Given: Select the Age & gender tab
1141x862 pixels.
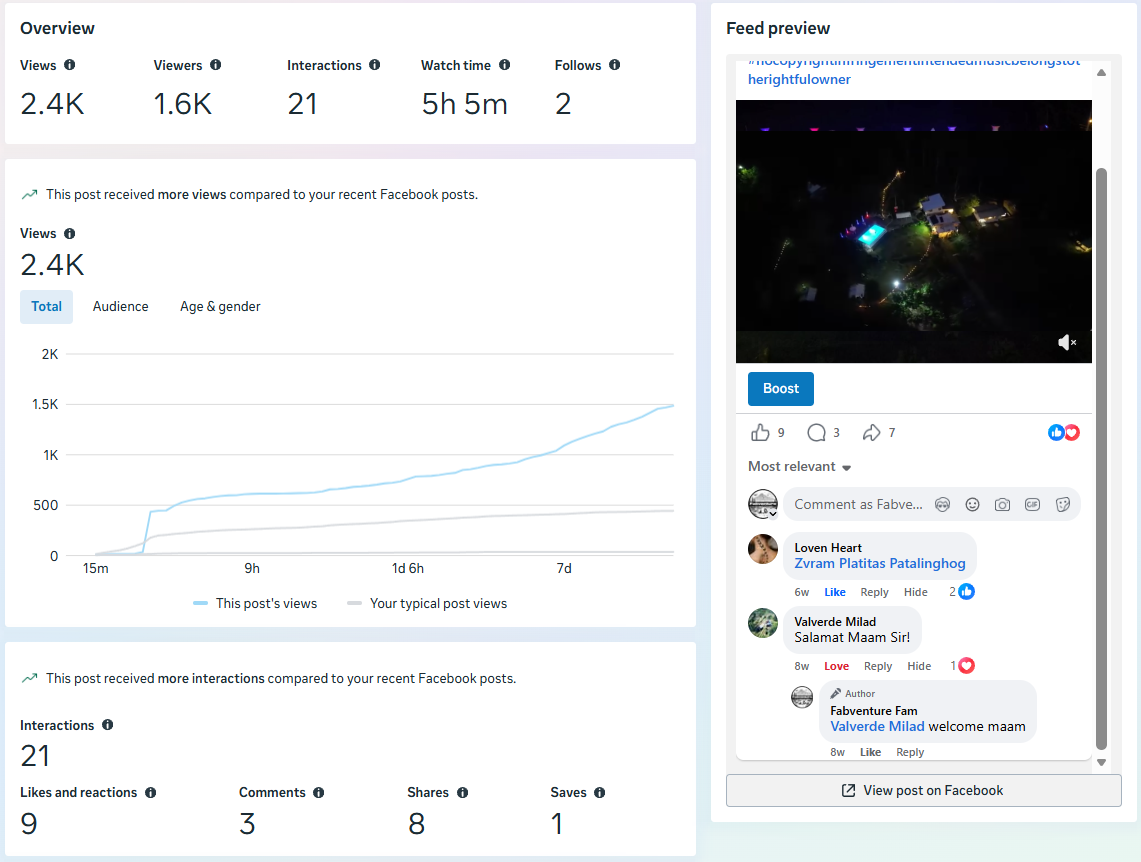Looking at the screenshot, I should coord(220,307).
